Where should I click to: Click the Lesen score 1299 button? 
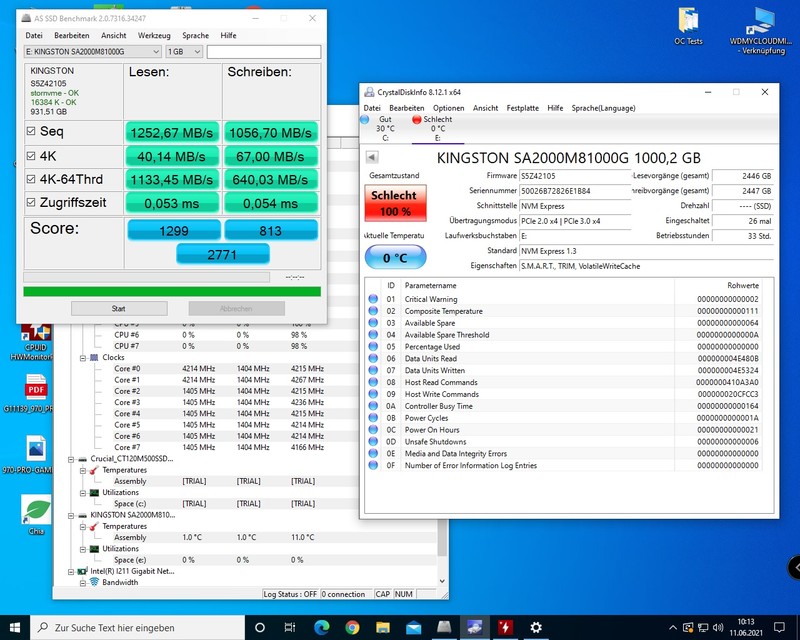point(173,230)
